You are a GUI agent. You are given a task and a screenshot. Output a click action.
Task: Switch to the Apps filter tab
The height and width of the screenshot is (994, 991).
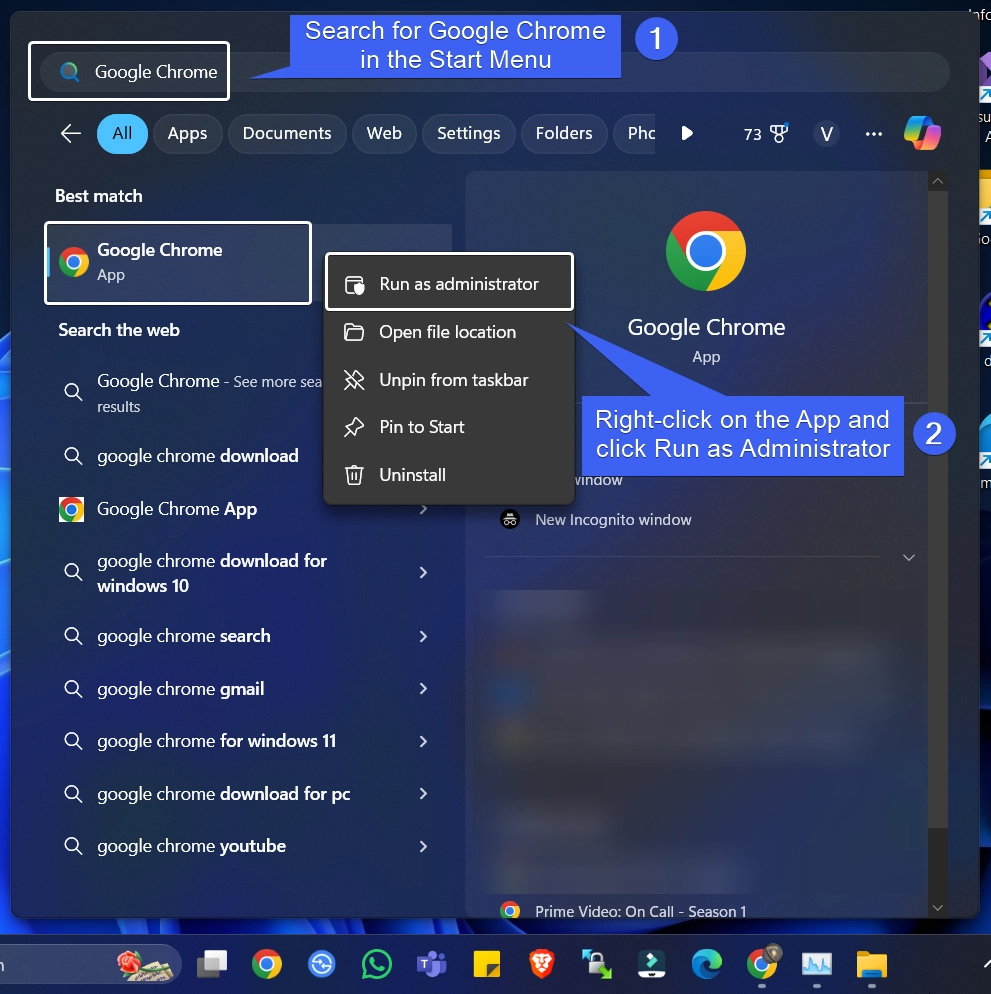point(187,133)
